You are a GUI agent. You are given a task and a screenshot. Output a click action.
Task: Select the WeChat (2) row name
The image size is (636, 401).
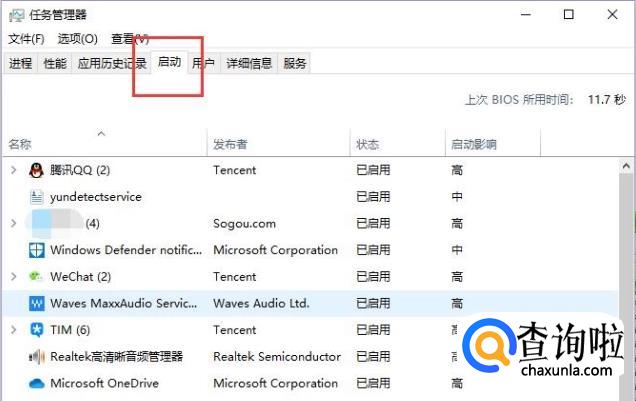point(80,277)
